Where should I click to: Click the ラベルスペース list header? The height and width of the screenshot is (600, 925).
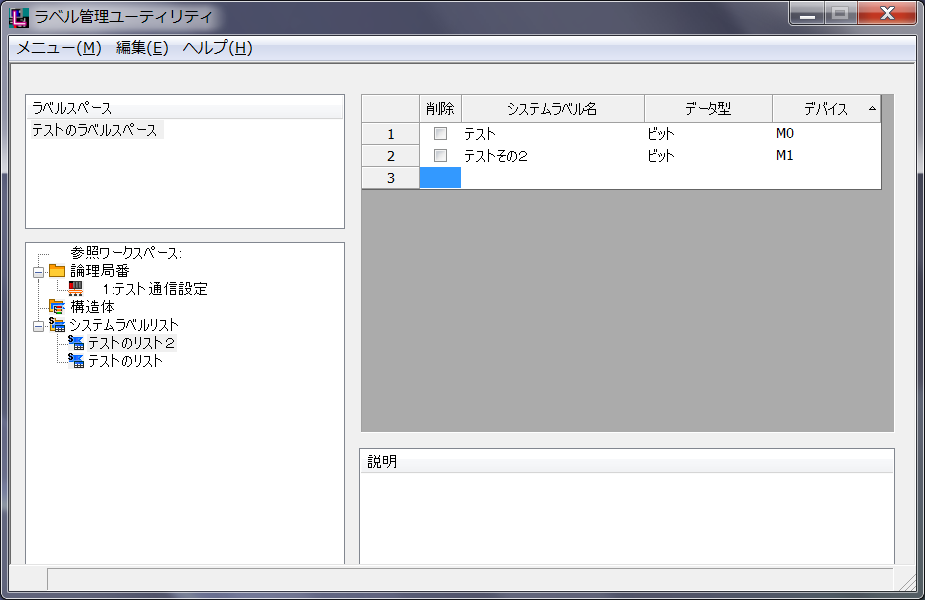tap(185, 108)
